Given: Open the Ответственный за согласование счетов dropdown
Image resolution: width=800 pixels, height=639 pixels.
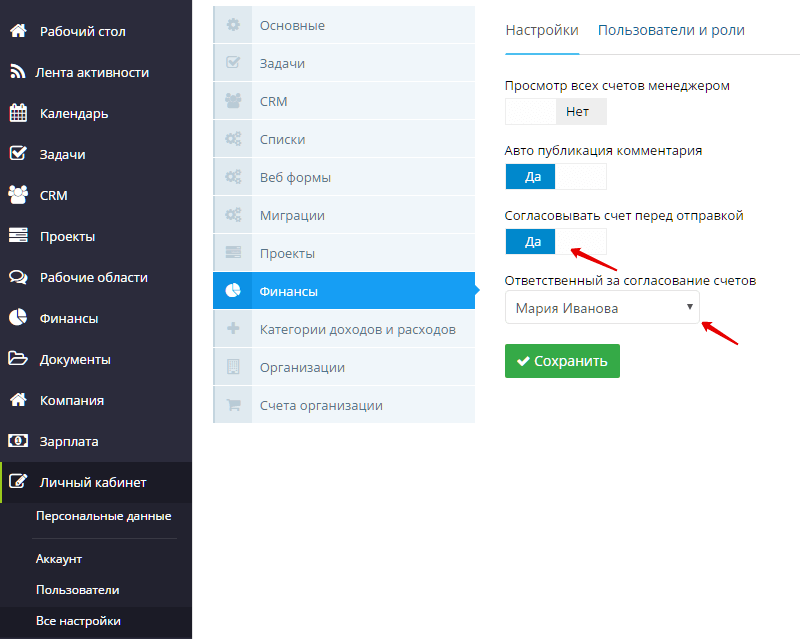Looking at the screenshot, I should click(602, 308).
